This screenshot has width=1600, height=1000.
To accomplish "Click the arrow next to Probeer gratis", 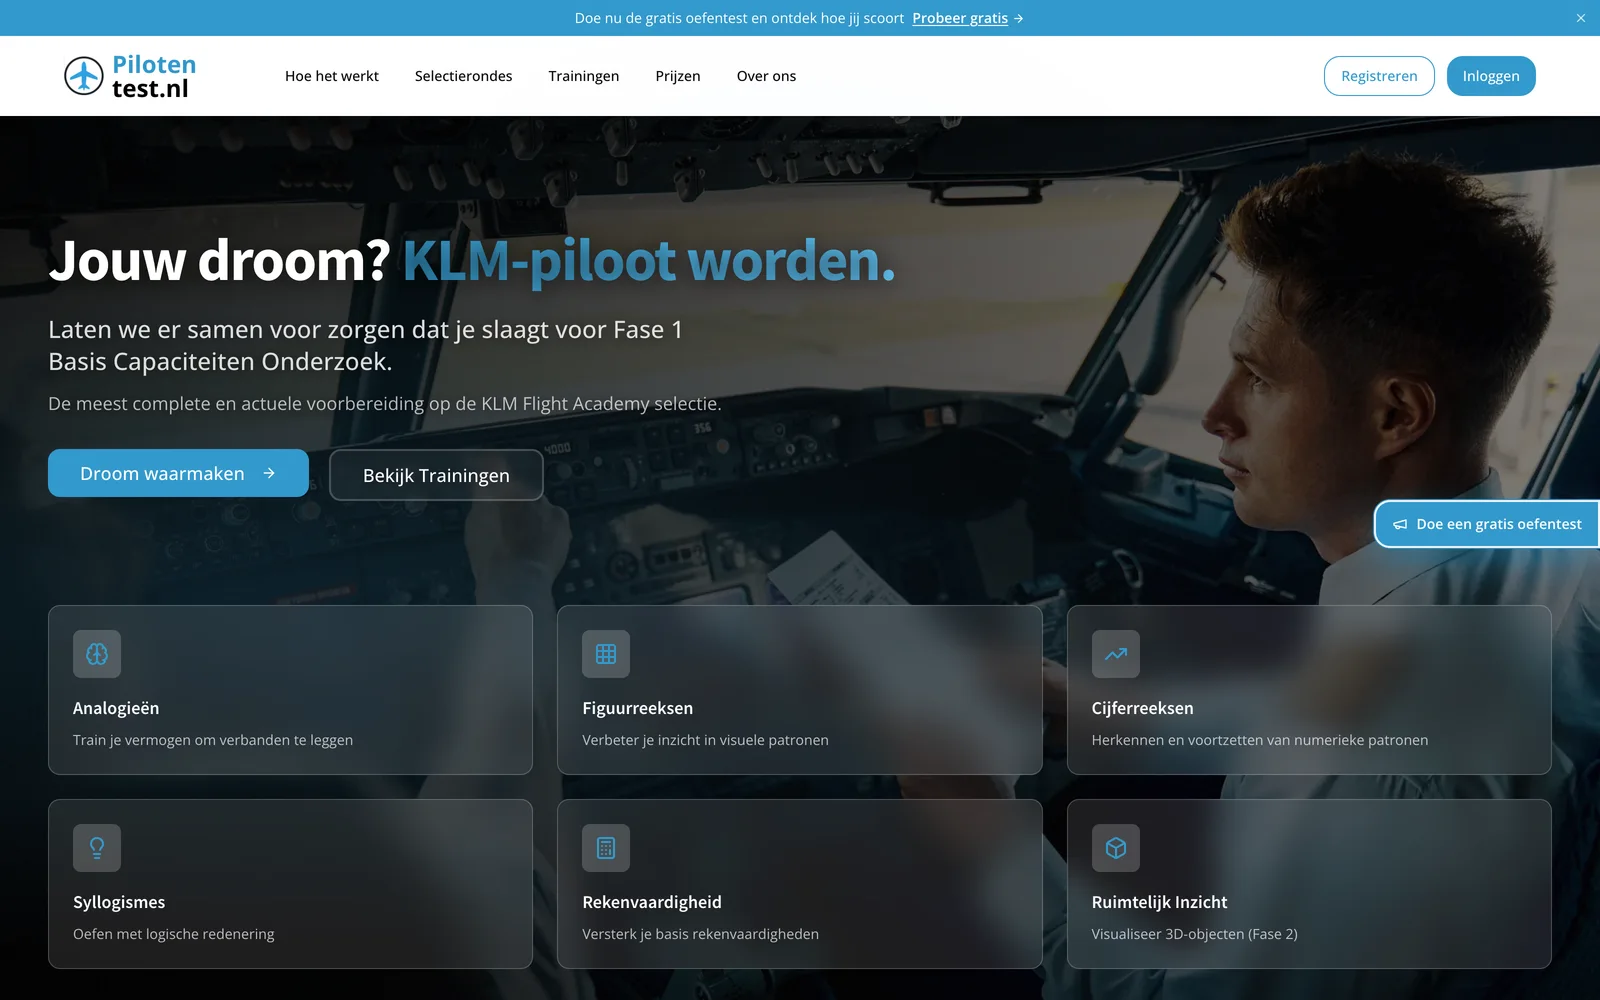I will (1018, 18).
